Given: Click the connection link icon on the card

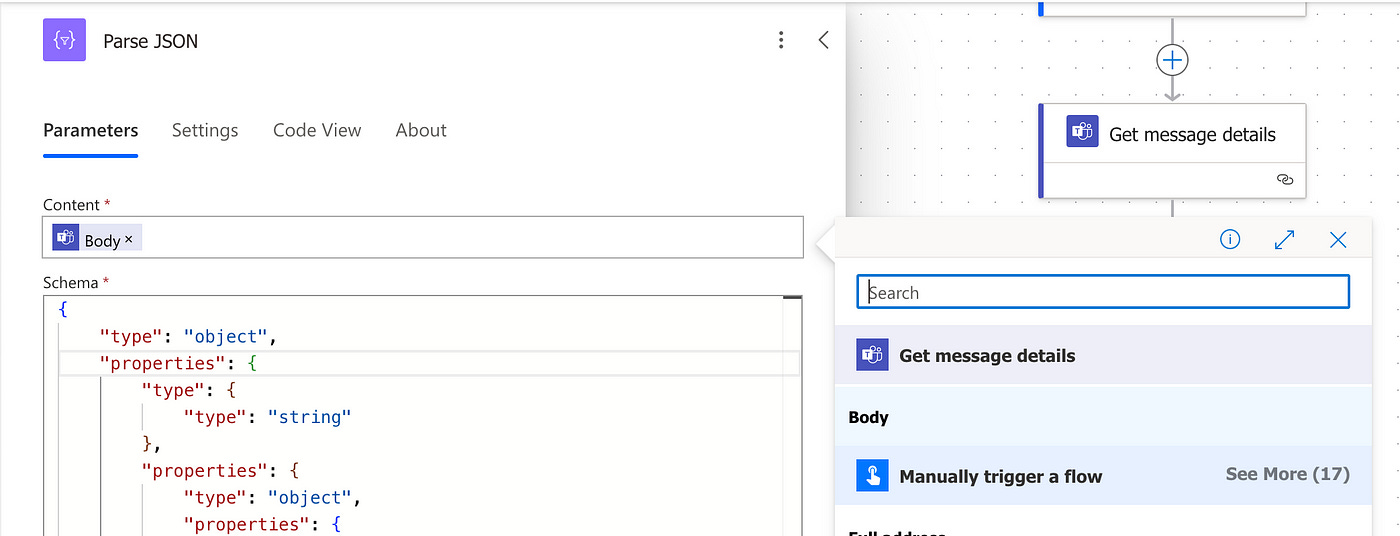Looking at the screenshot, I should tap(1285, 179).
